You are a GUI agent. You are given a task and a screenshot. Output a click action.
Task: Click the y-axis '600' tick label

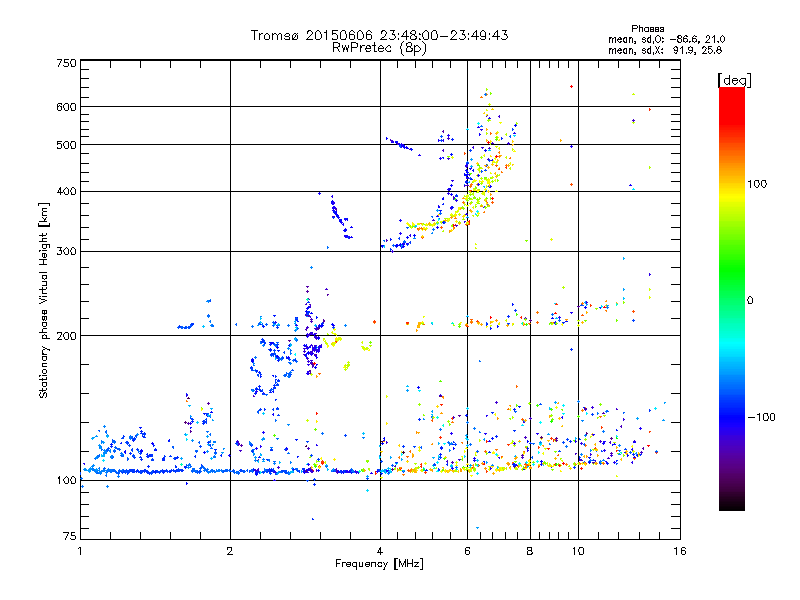(x=66, y=107)
